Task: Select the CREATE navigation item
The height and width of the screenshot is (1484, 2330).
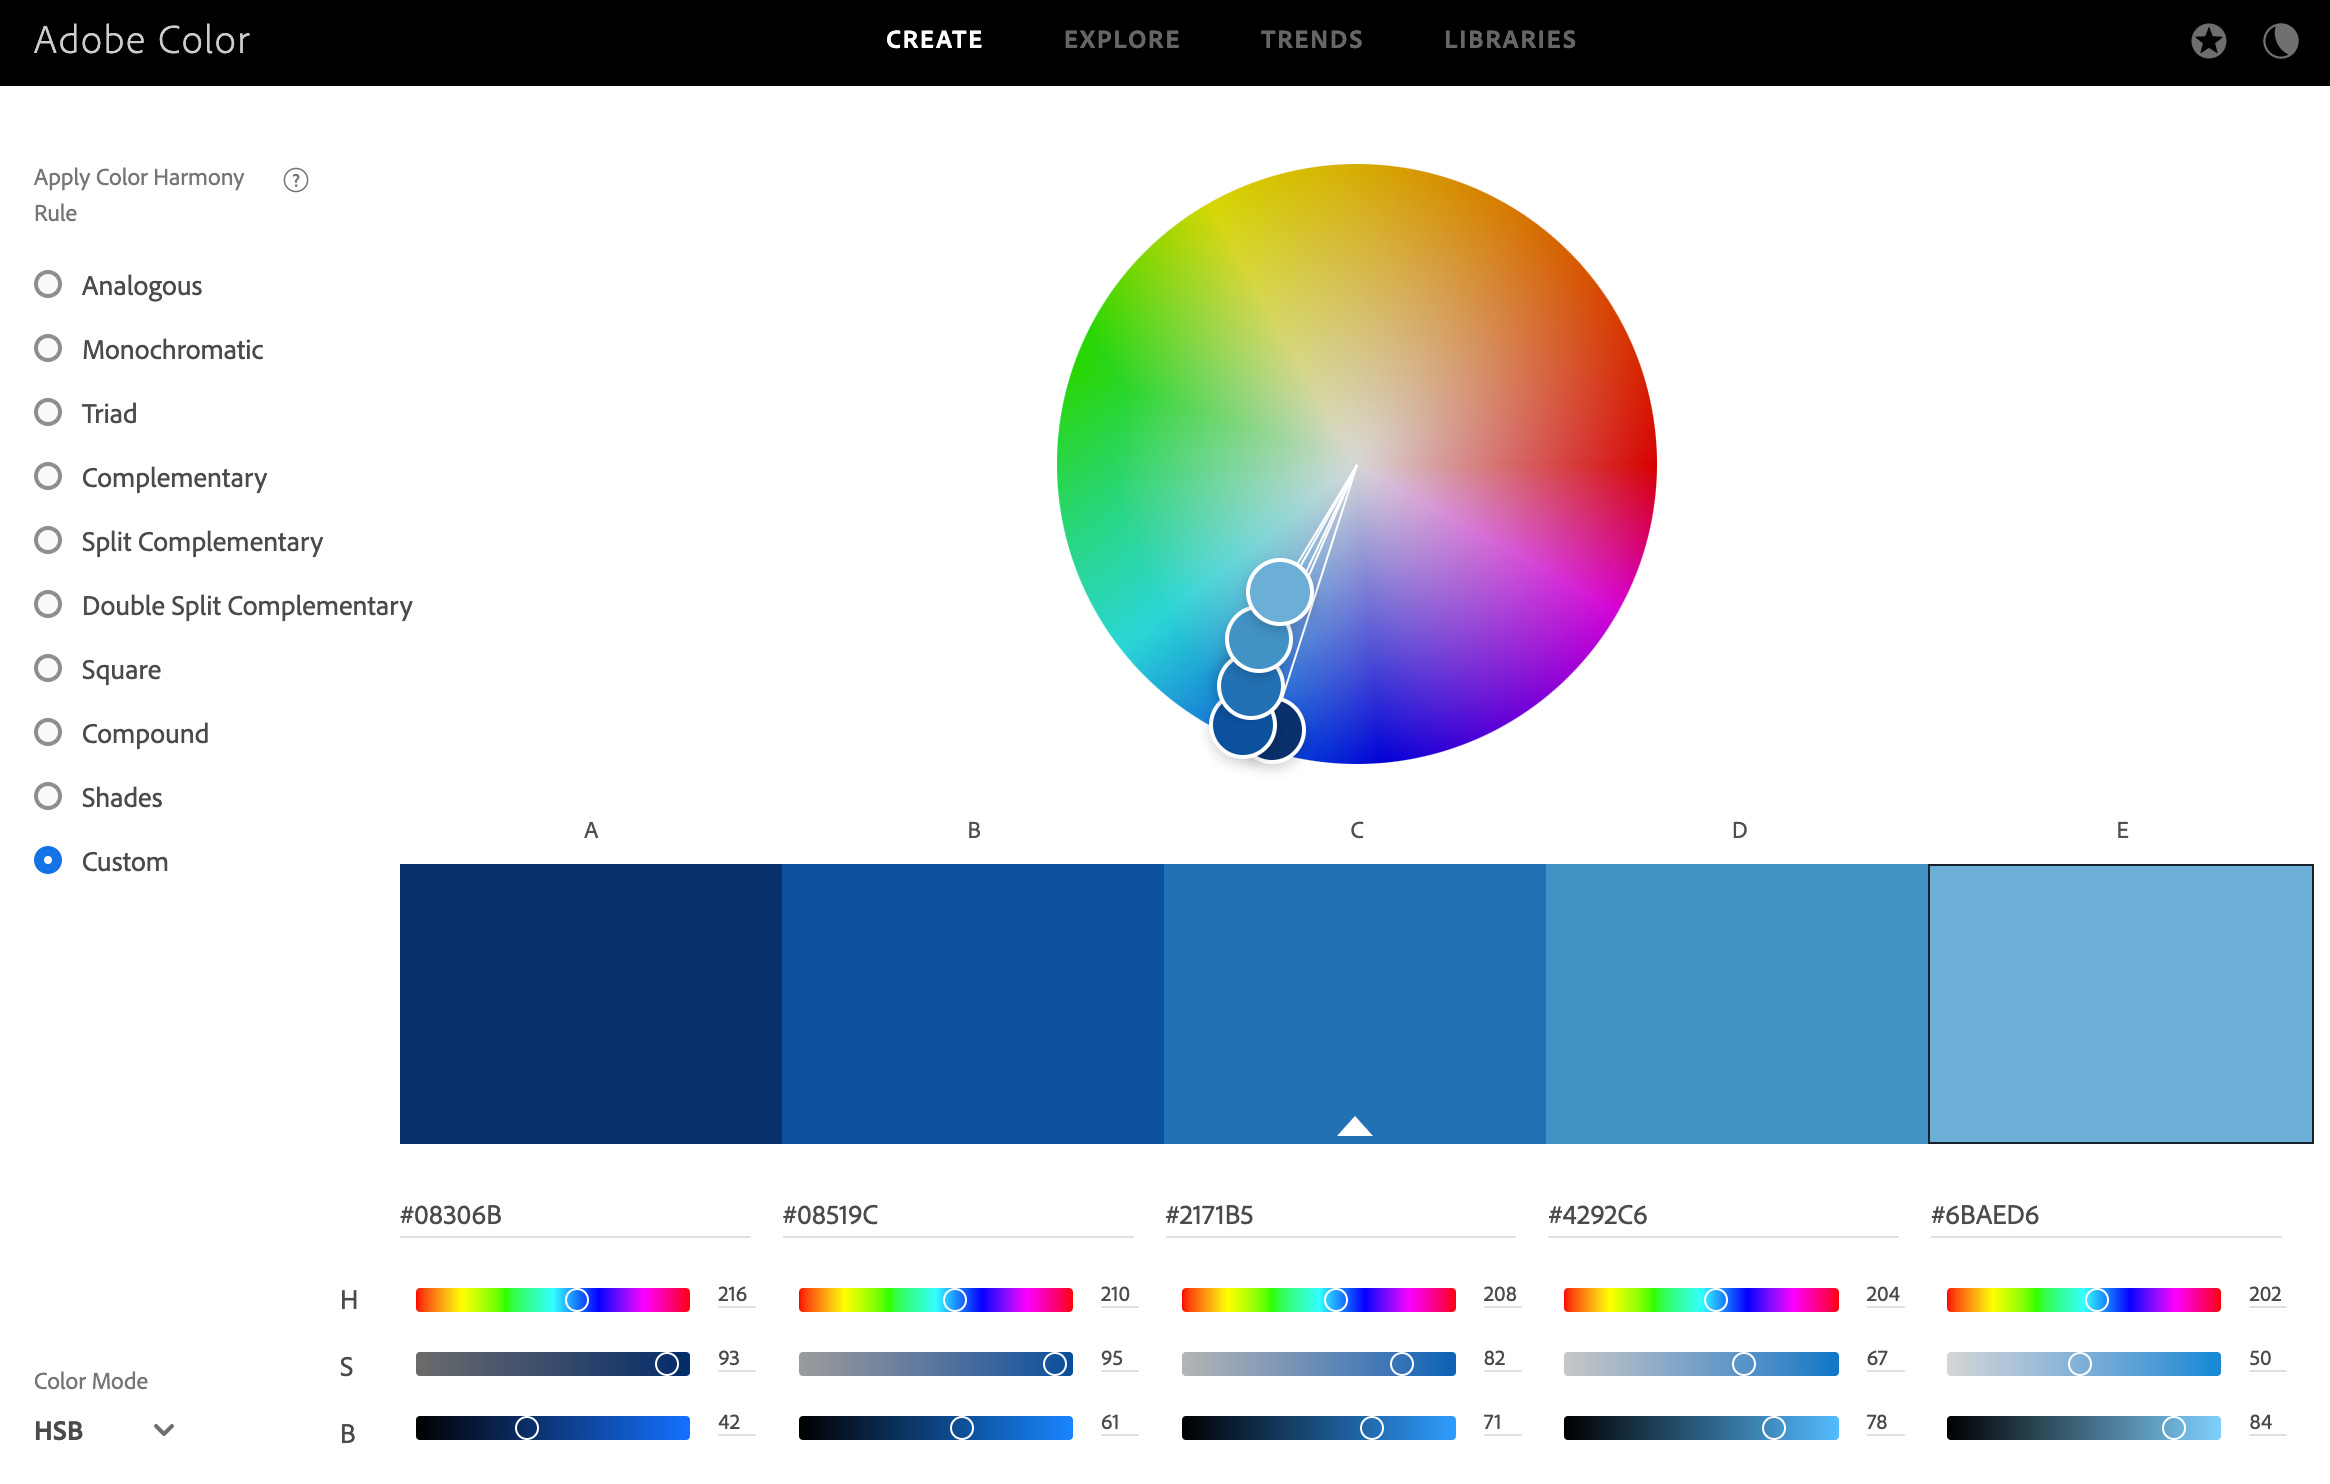Action: [934, 40]
